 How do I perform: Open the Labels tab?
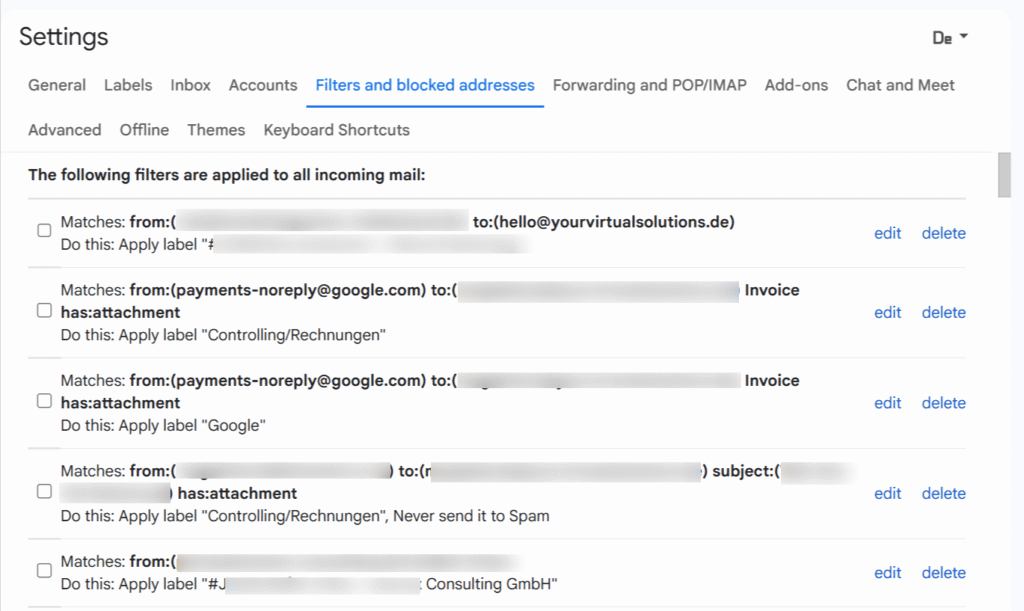[x=128, y=85]
